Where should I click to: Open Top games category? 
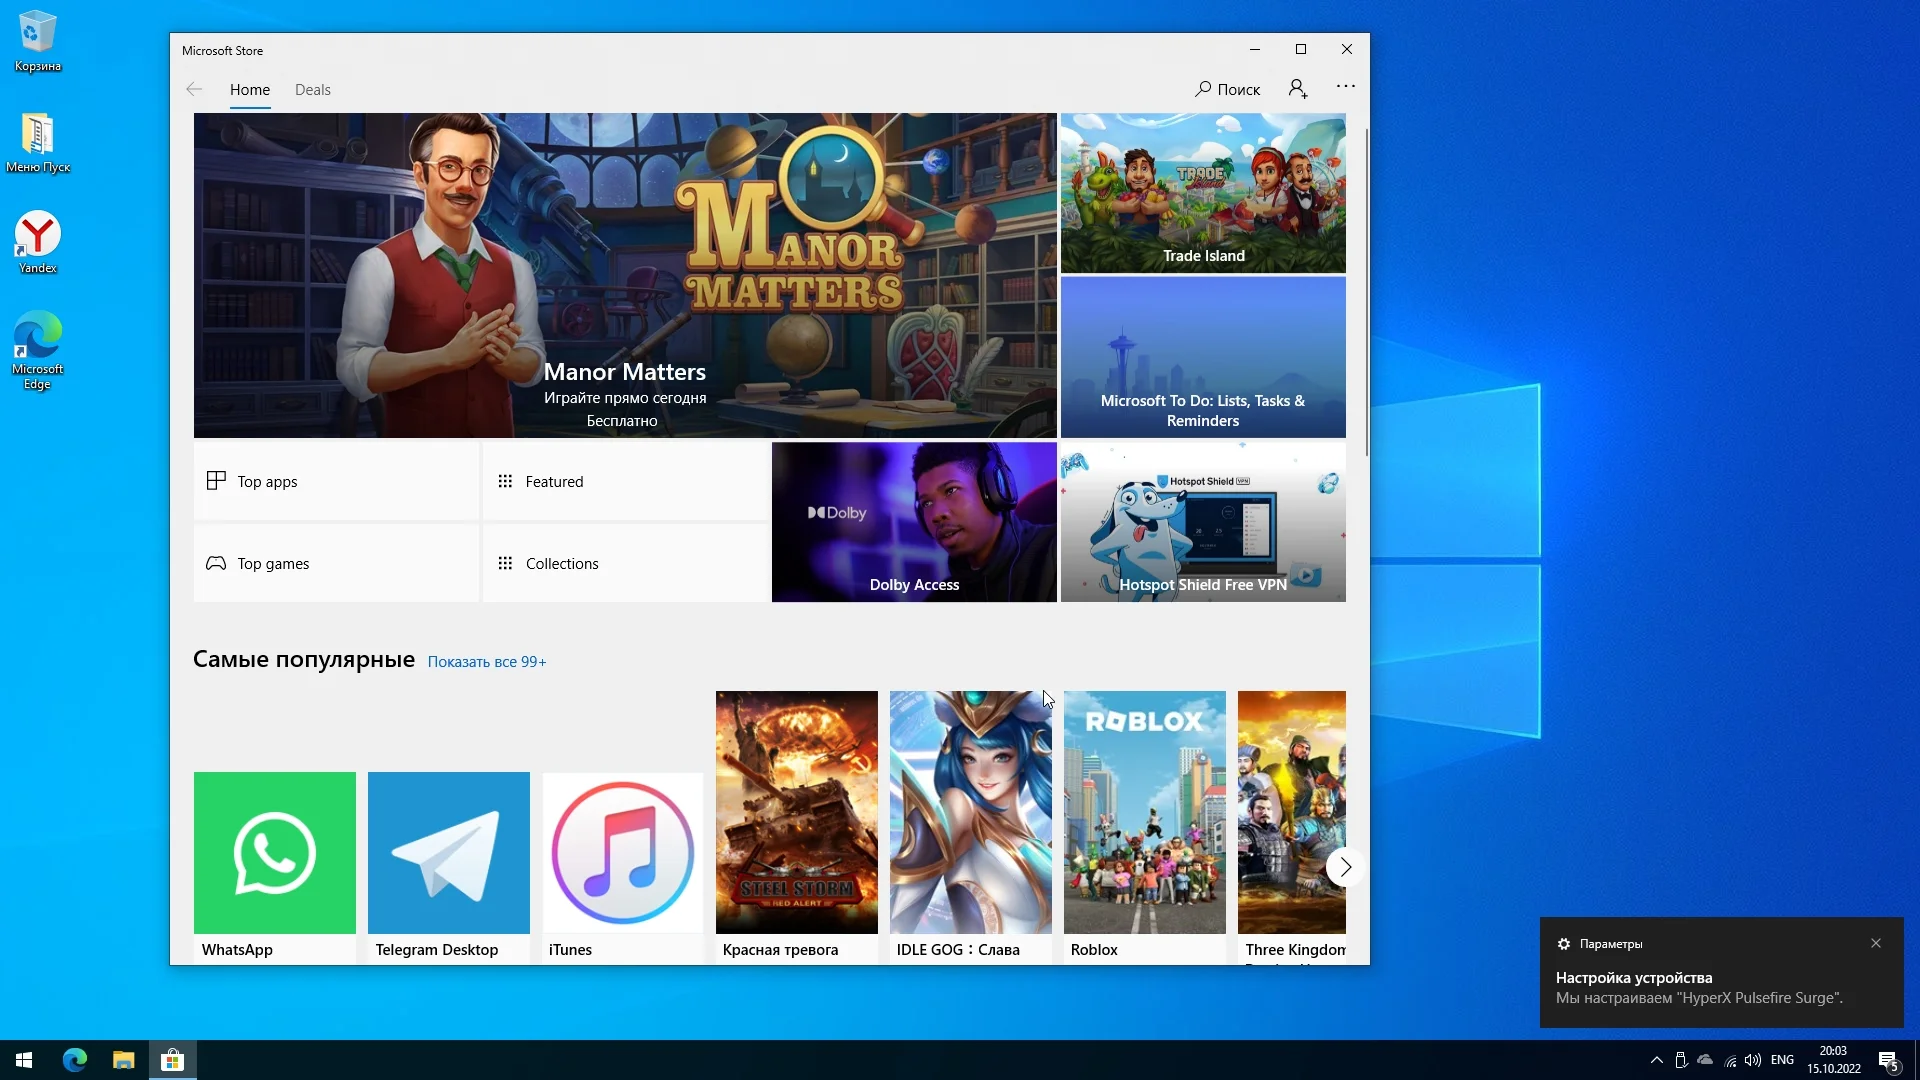coord(336,563)
